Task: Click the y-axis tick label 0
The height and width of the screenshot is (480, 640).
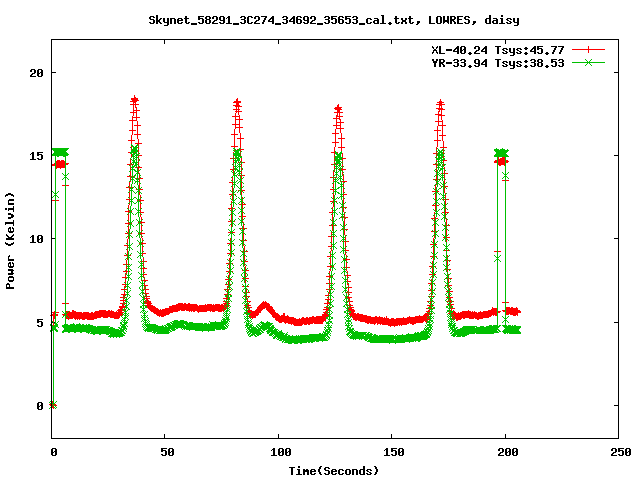Action: point(40,406)
